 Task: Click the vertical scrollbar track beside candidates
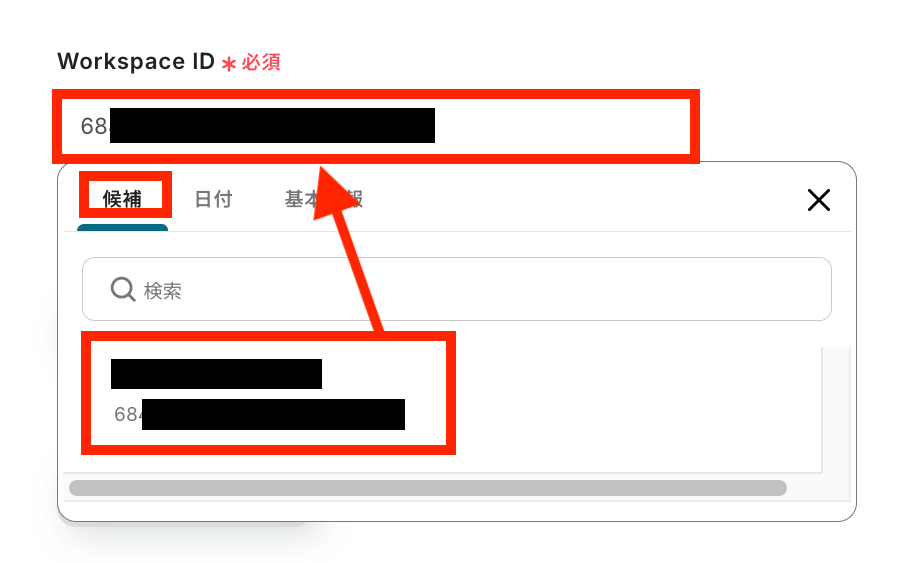(836, 410)
